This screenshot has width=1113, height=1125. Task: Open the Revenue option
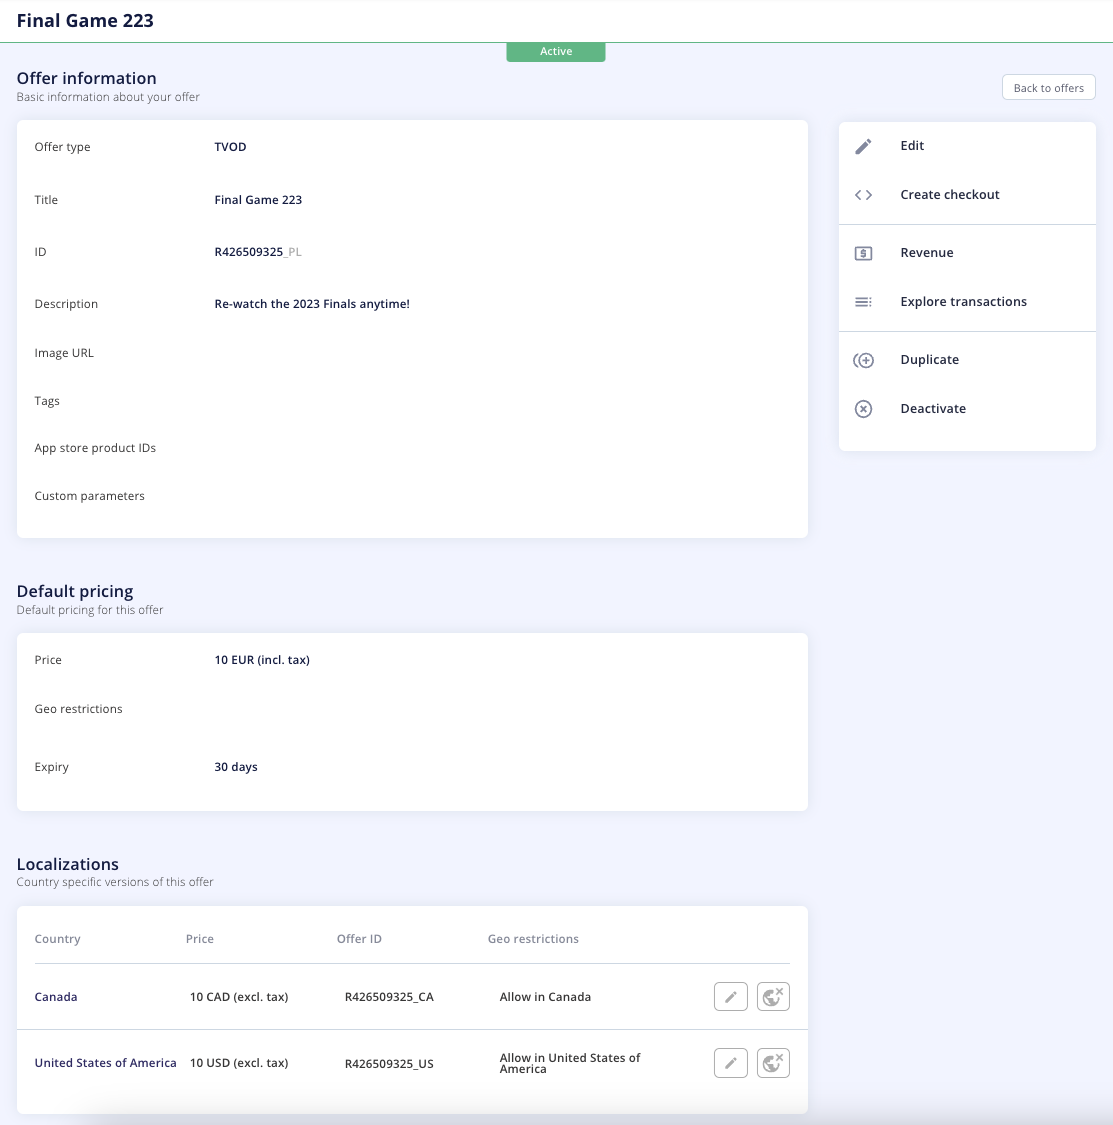point(926,253)
